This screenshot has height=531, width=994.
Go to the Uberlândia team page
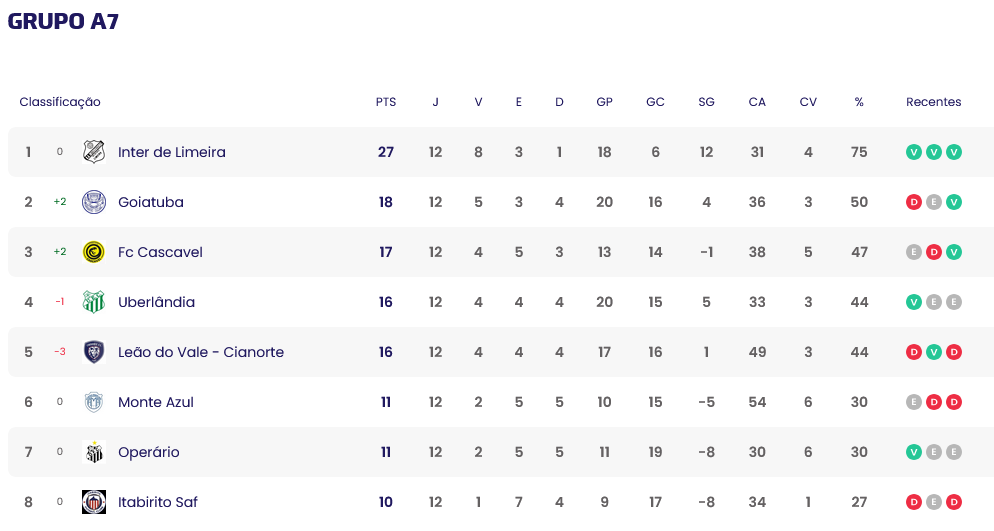click(x=157, y=302)
